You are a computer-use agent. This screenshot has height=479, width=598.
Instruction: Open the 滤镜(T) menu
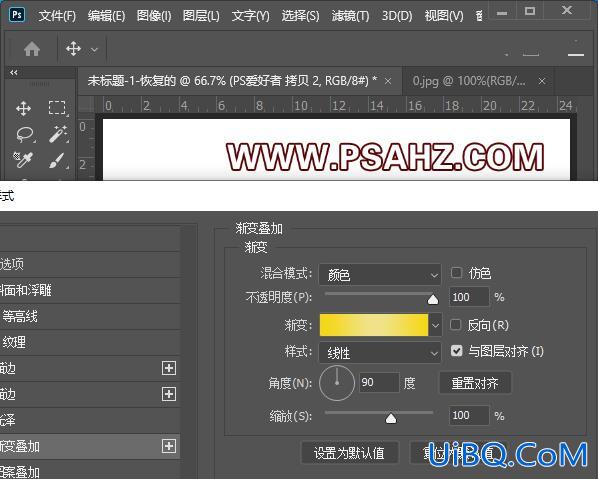click(x=350, y=16)
